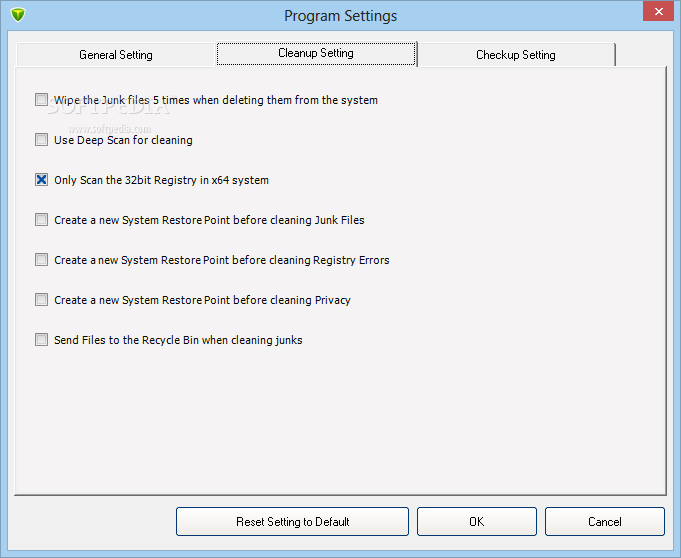Tick the Send Files to Recycle Bin box
This screenshot has height=558, width=681.
click(41, 339)
